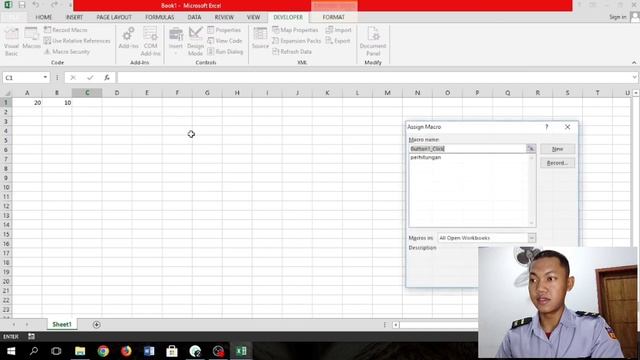Click Run Dialog button
Viewport: 640px width, 360px height.
click(x=225, y=51)
